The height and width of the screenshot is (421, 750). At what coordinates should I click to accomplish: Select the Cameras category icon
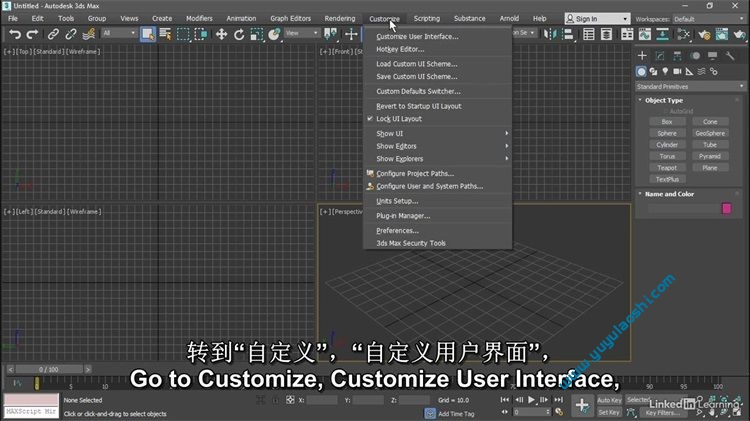[x=677, y=71]
